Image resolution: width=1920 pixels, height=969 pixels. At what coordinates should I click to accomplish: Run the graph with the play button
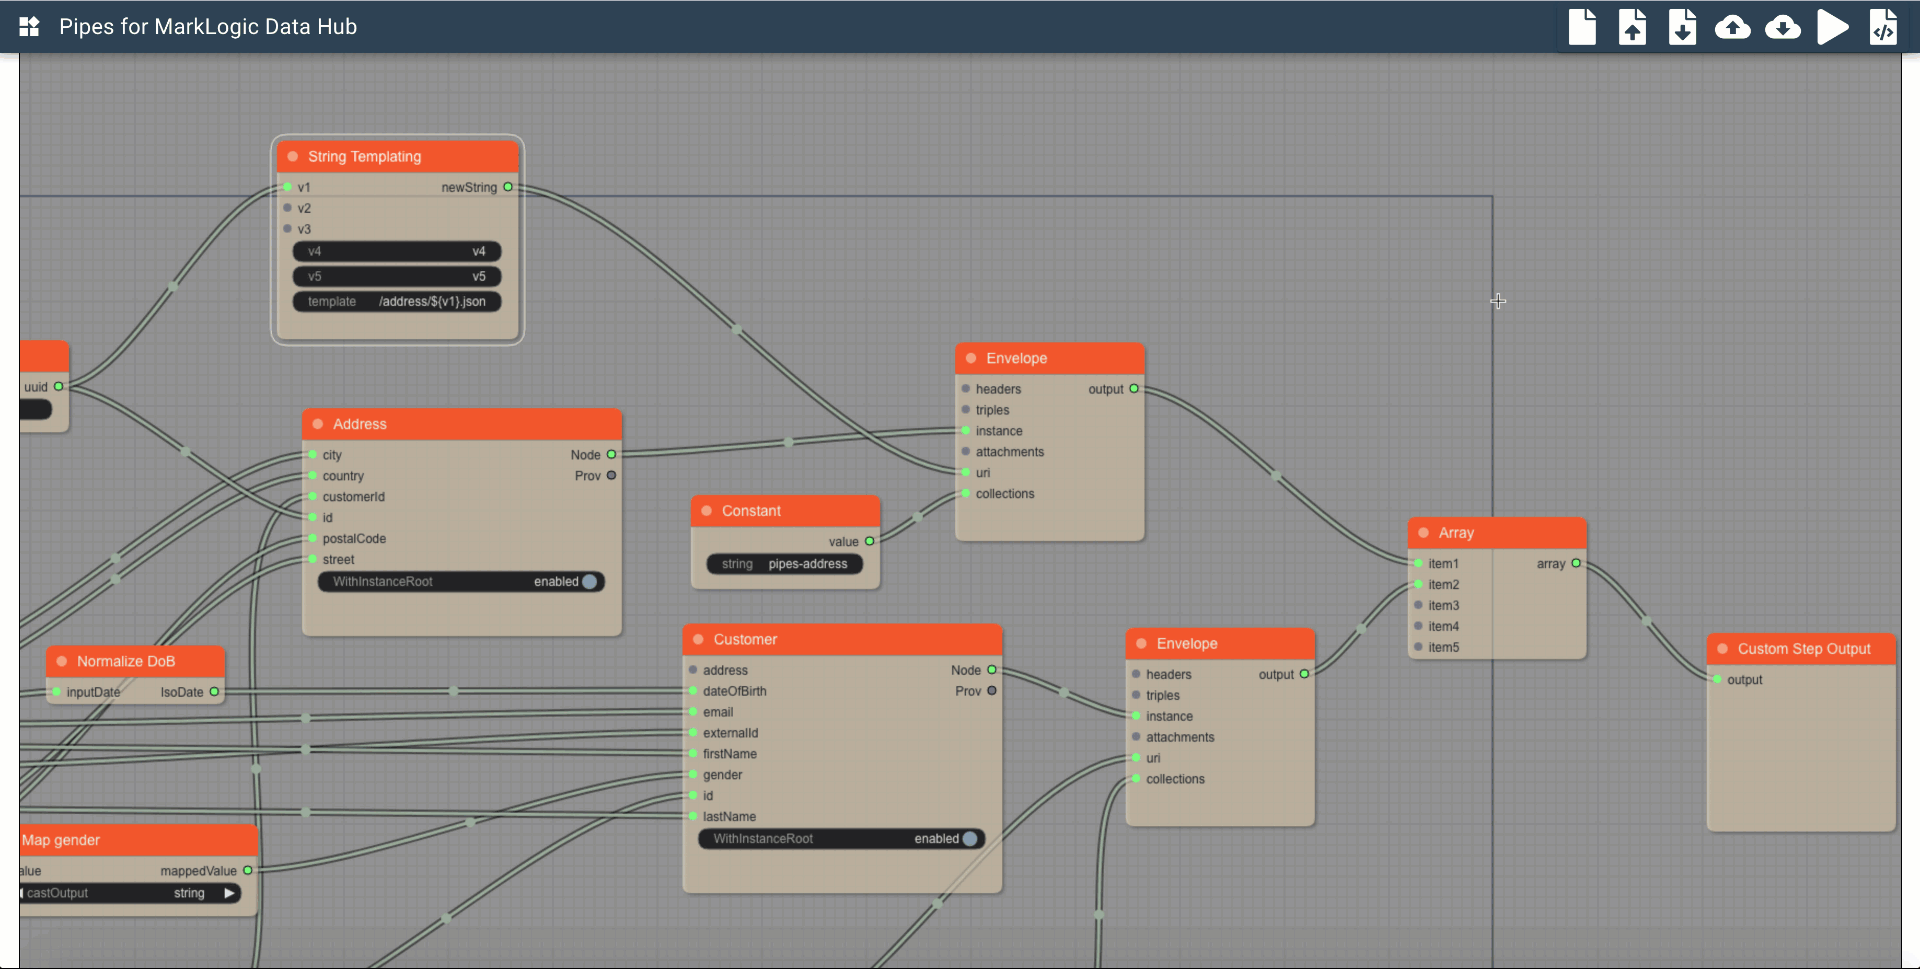tap(1832, 27)
